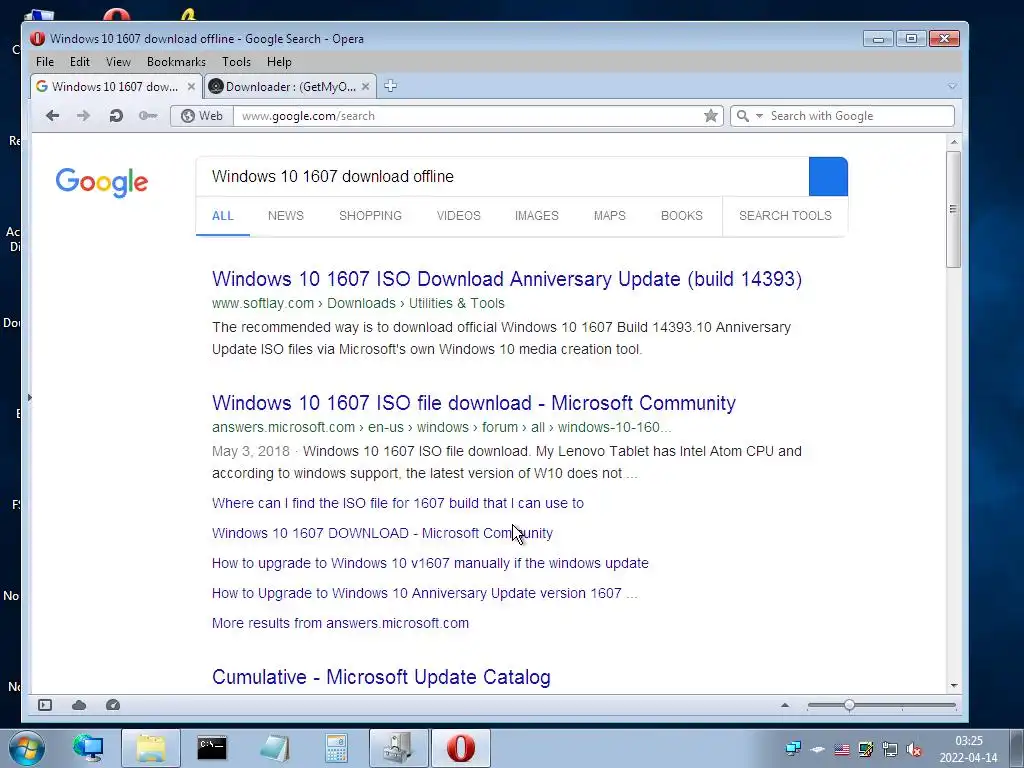
Task: Open the password wand key icon
Action: [x=148, y=116]
